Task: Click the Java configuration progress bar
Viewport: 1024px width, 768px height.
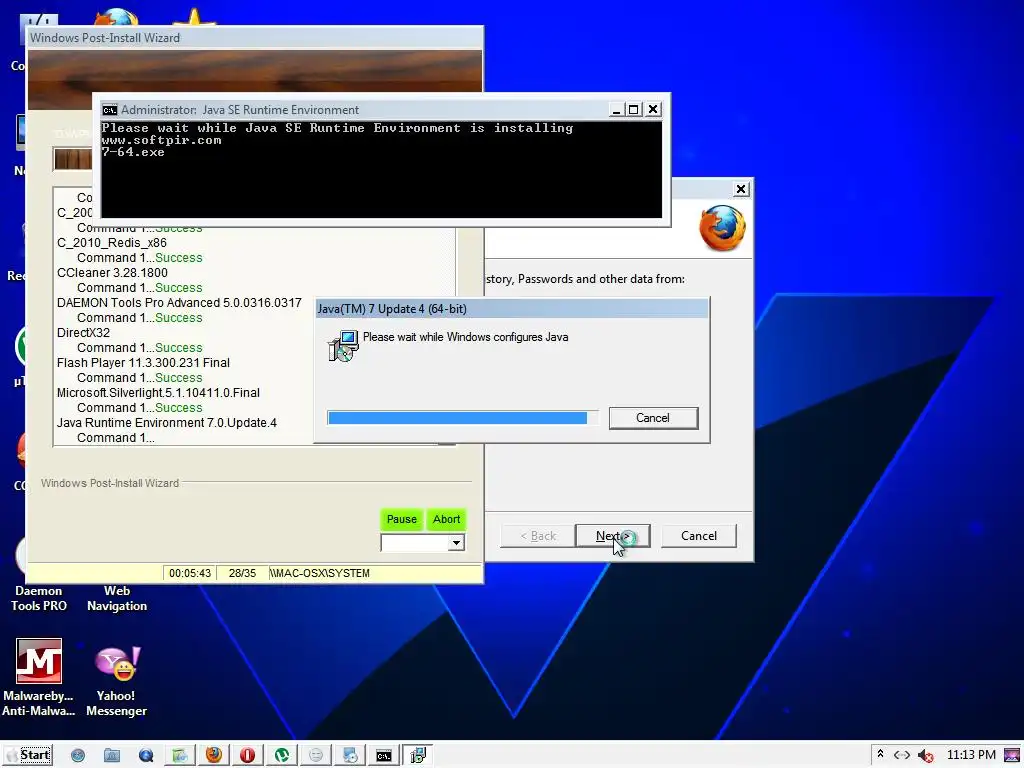Action: [x=462, y=418]
